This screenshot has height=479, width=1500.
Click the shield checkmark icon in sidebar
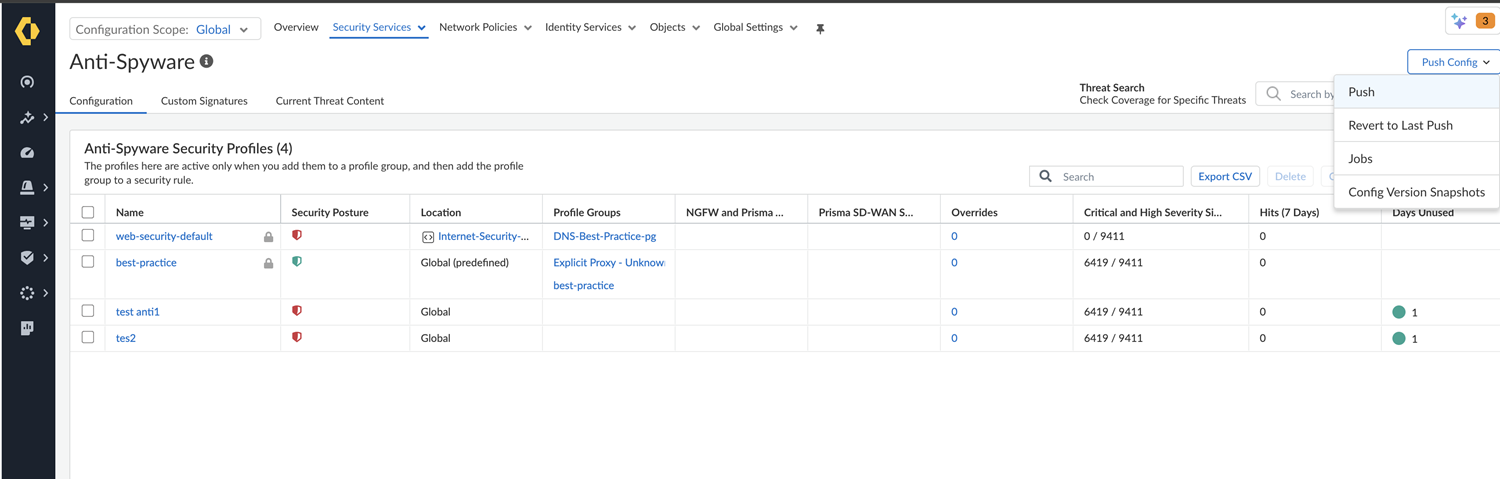(27, 258)
